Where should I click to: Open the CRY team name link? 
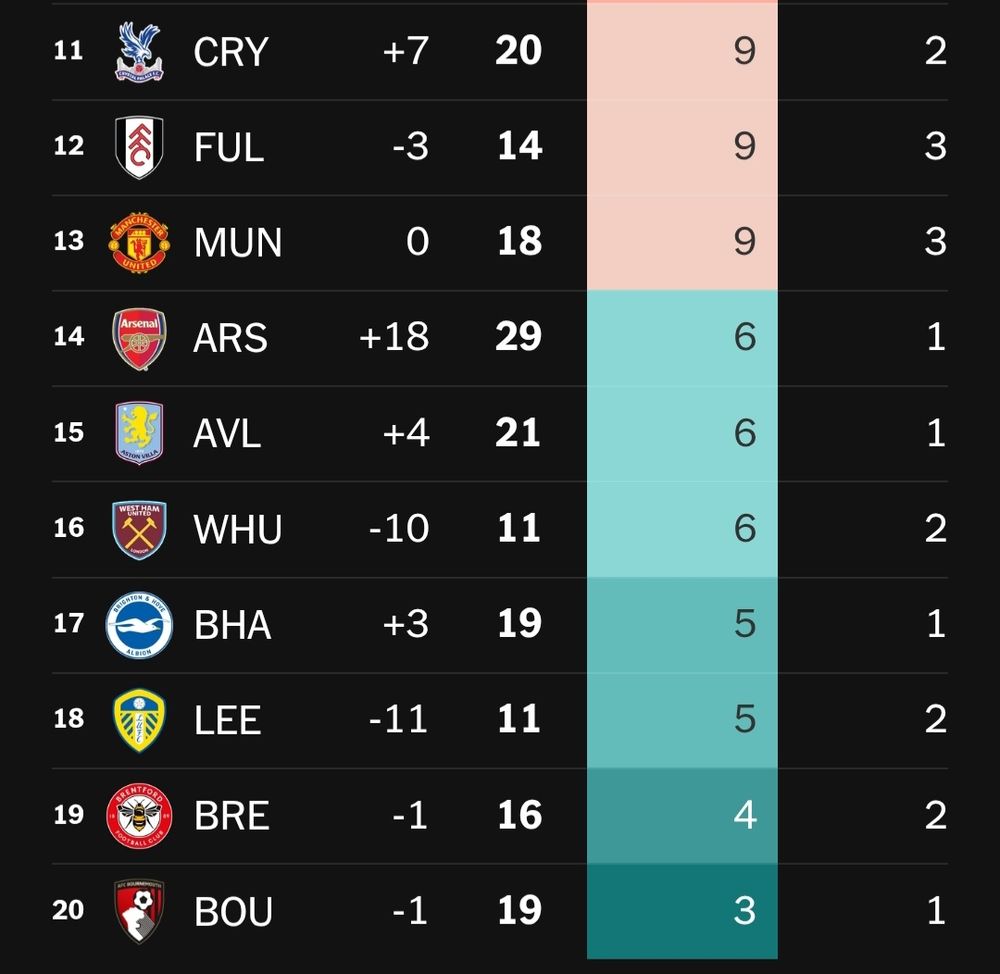point(231,52)
